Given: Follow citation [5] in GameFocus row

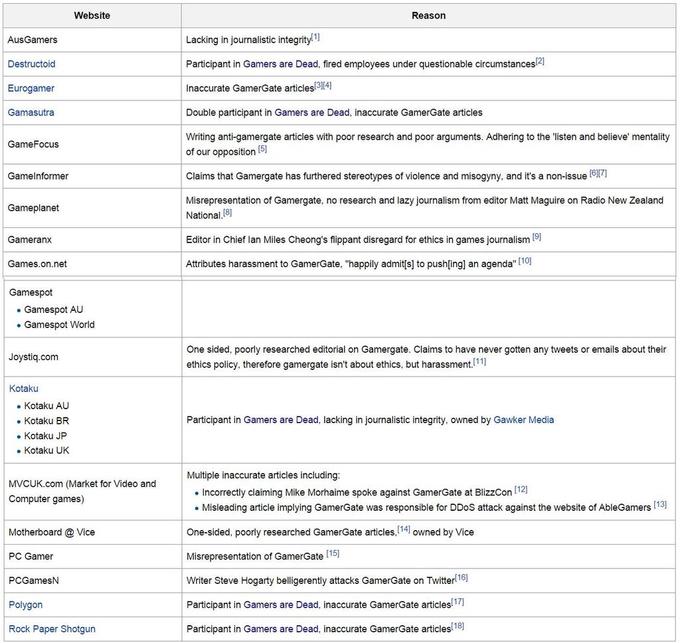Looking at the screenshot, I should pyautogui.click(x=263, y=149).
